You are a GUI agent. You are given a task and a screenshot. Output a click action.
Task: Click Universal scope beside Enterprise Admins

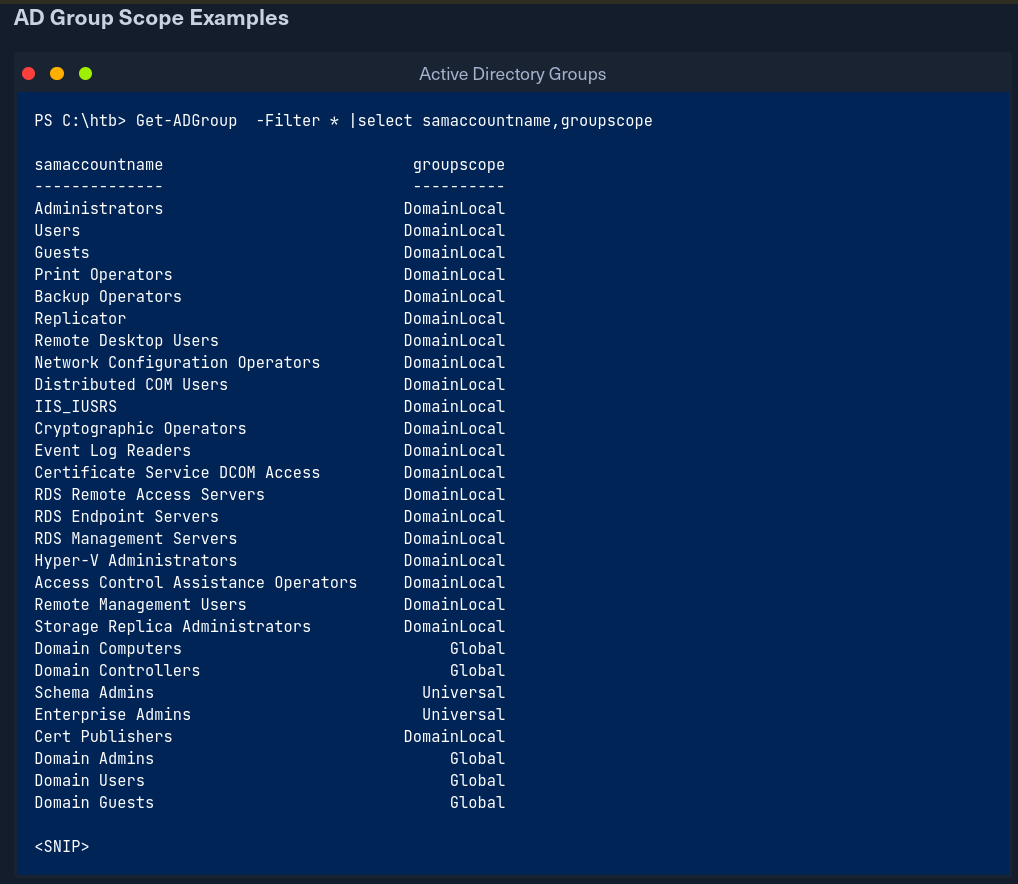point(463,715)
